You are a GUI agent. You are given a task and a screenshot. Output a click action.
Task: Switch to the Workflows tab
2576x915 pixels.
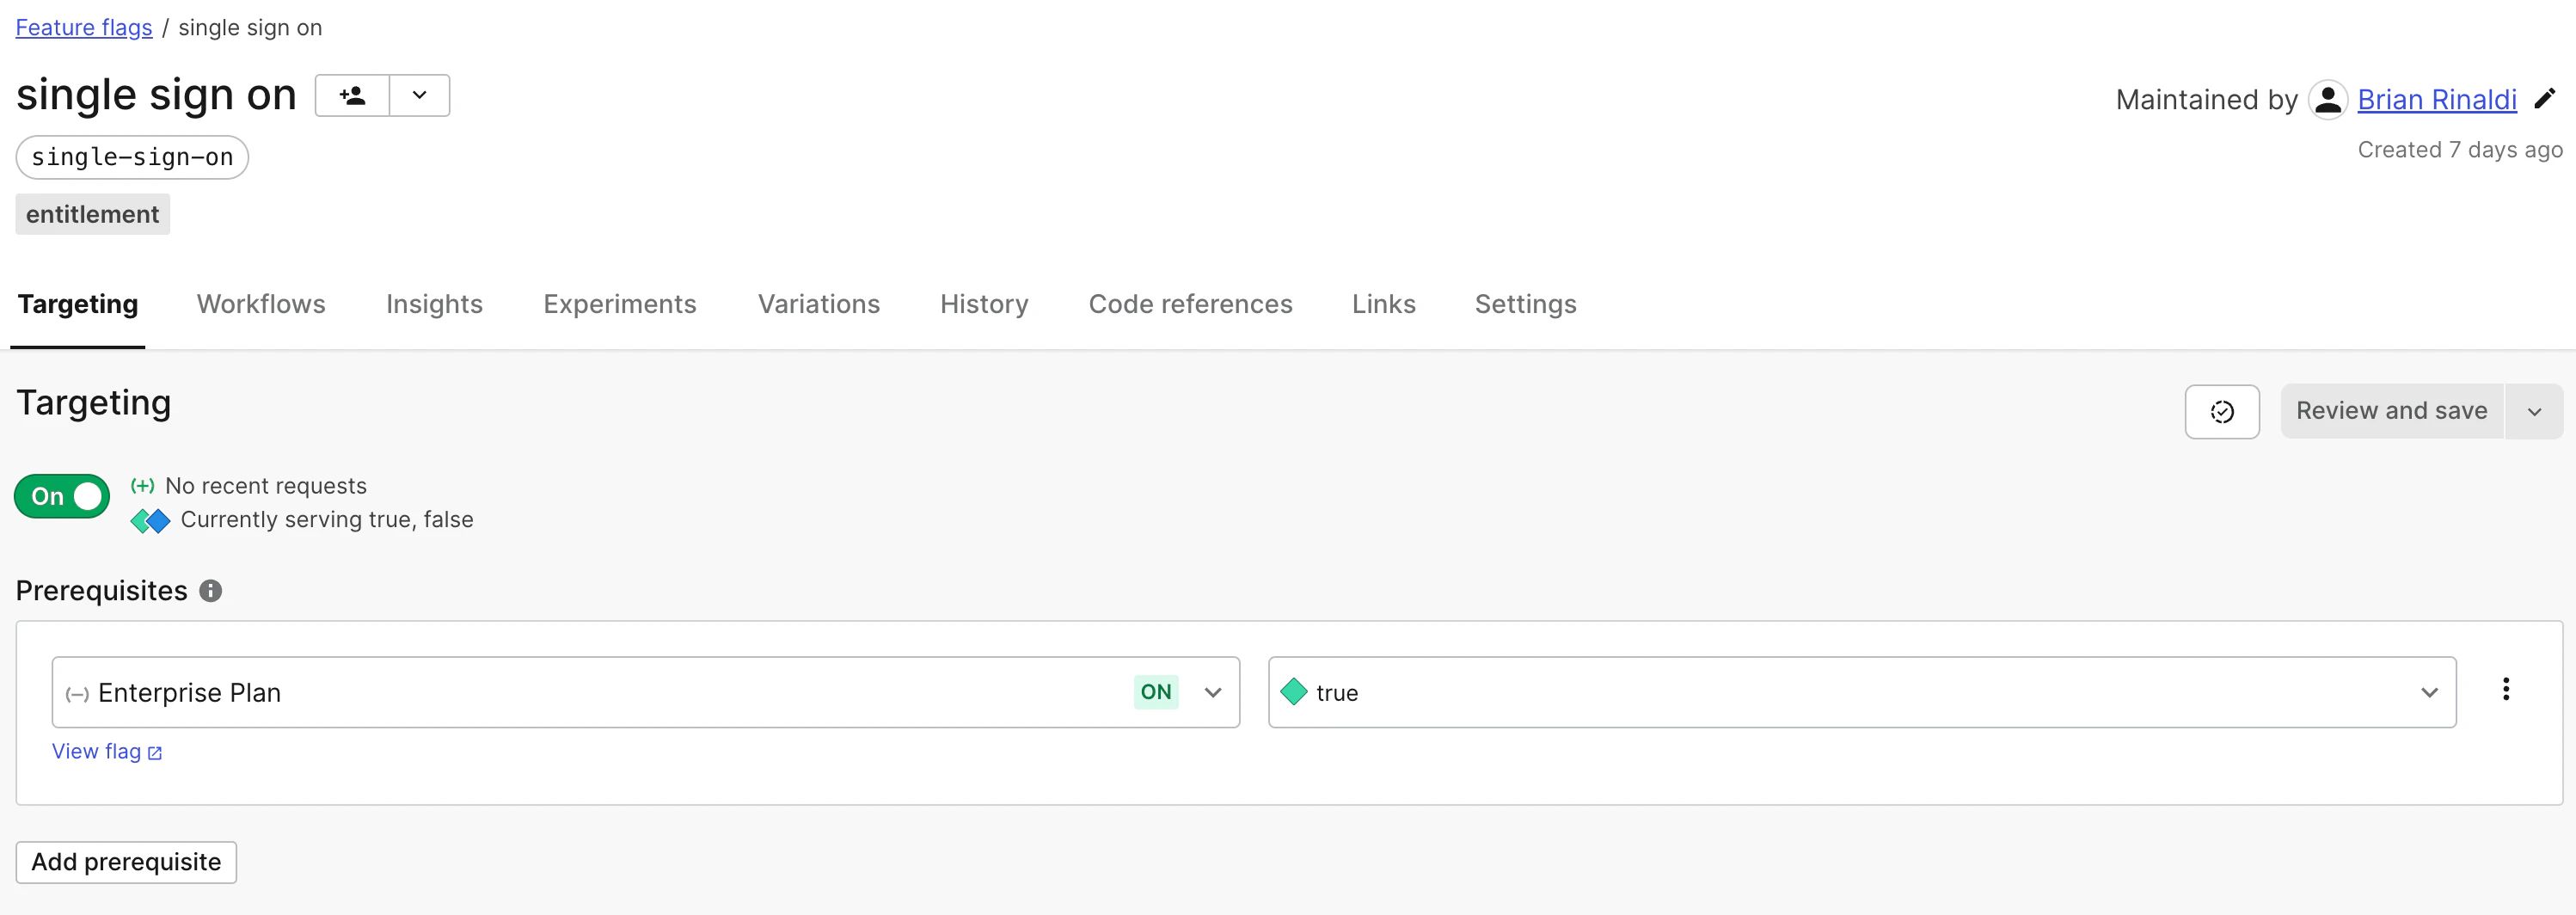(260, 304)
